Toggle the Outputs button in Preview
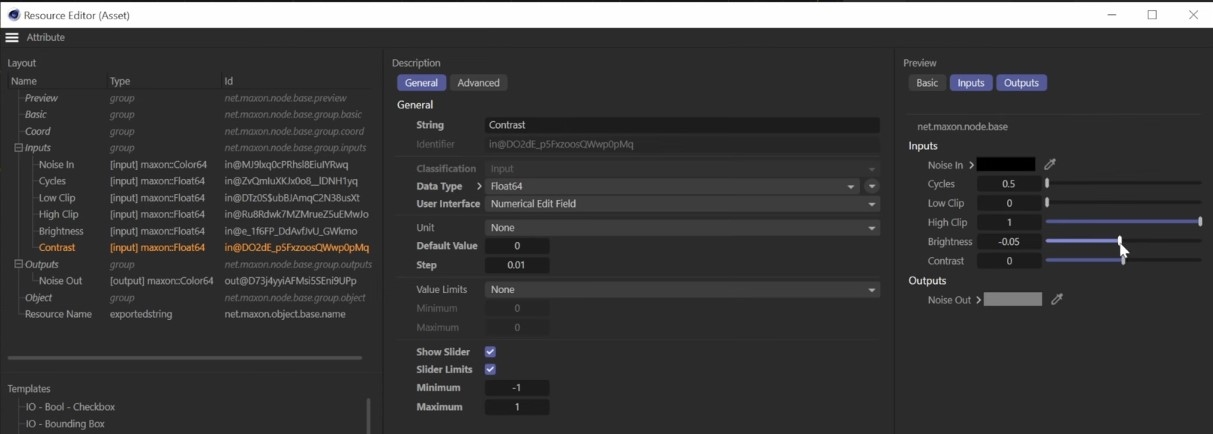The width and height of the screenshot is (1213, 434). (x=1021, y=83)
